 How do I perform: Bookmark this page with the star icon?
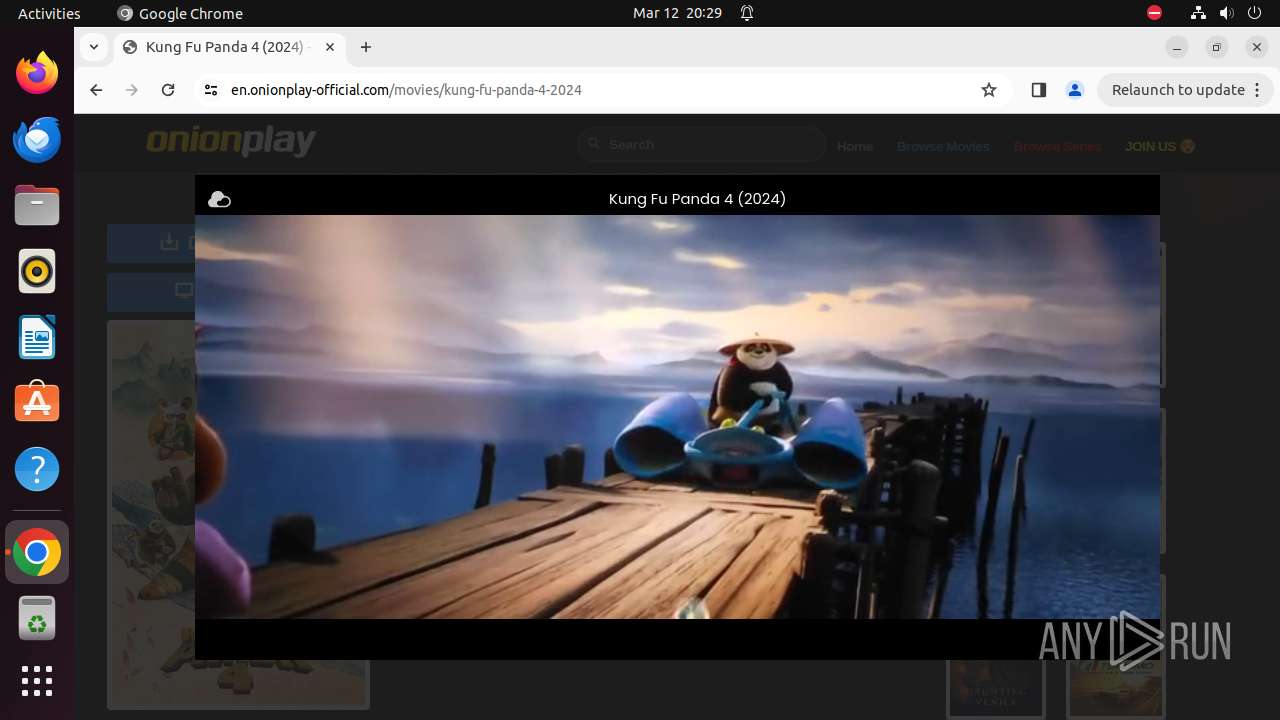pos(989,90)
